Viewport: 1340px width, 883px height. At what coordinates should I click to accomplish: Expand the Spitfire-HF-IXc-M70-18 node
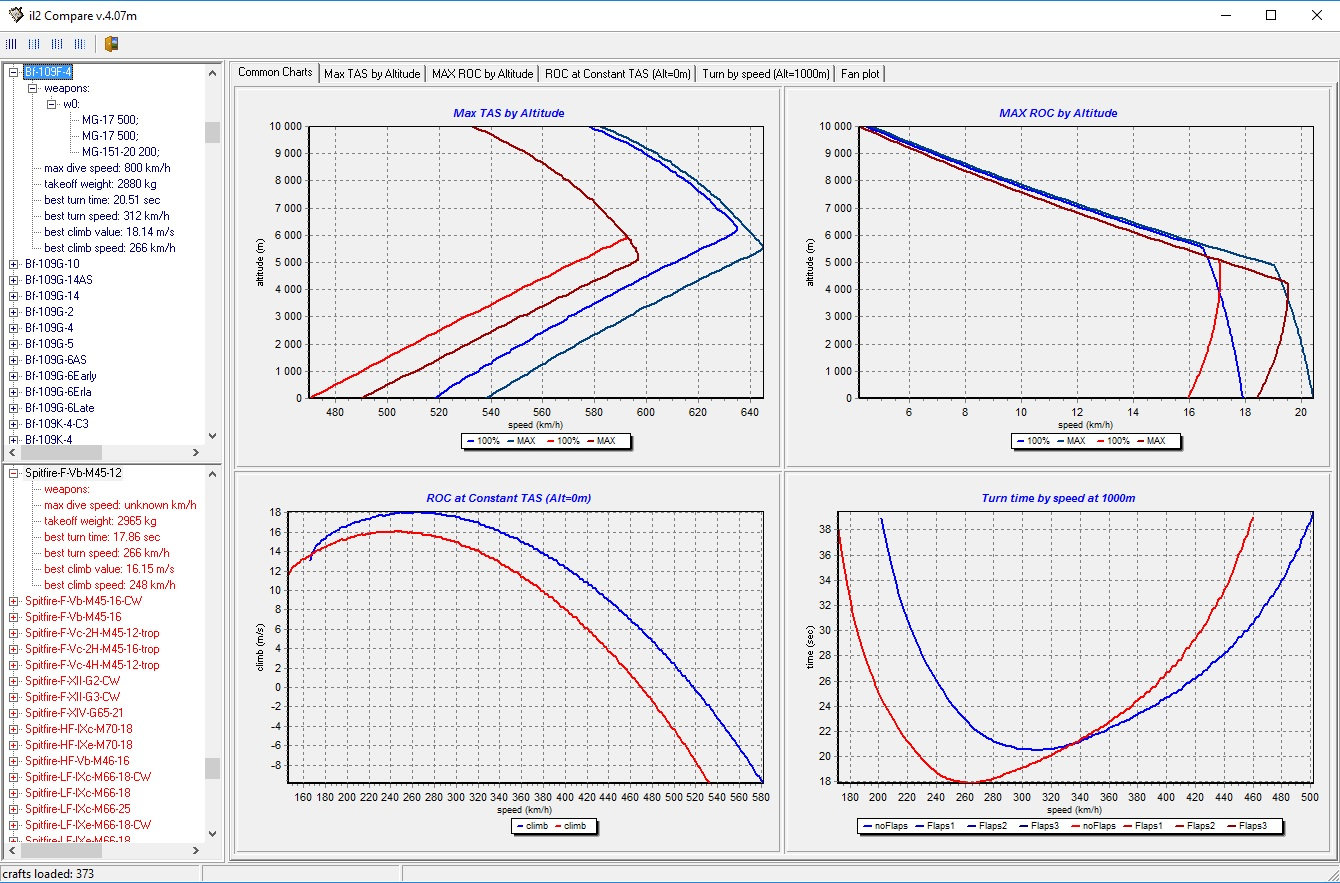[14, 729]
